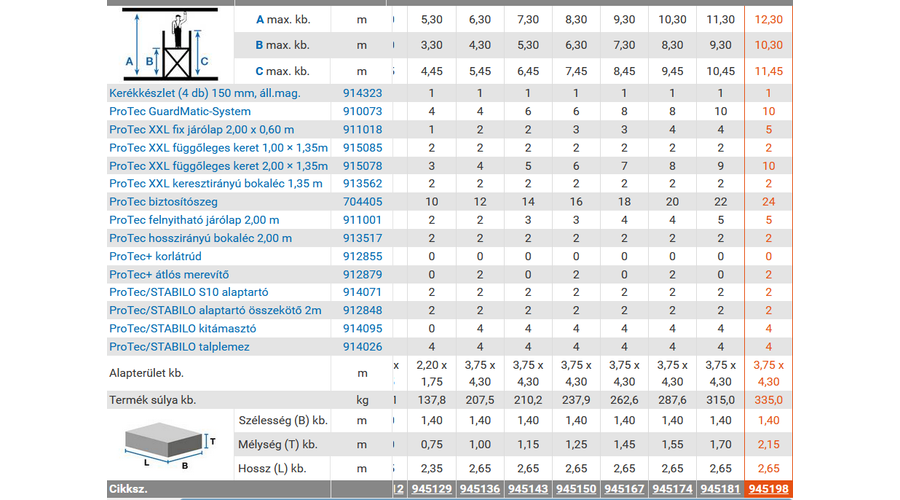
Task: Open ProTec XXL fix járólap 2,00 x 0,60 m
Action: click(x=201, y=130)
